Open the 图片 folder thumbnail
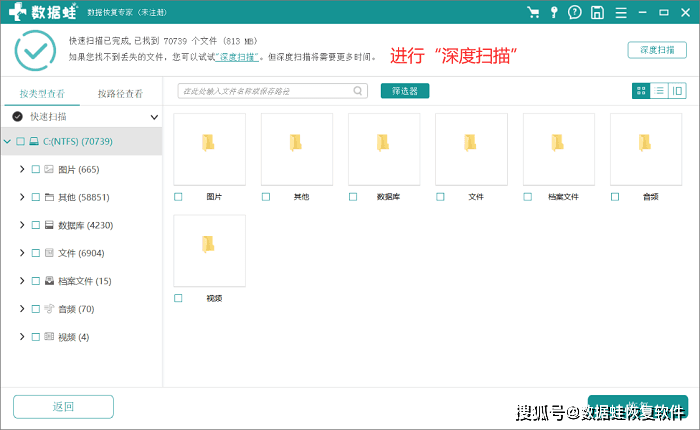The image size is (700, 430). coord(209,149)
